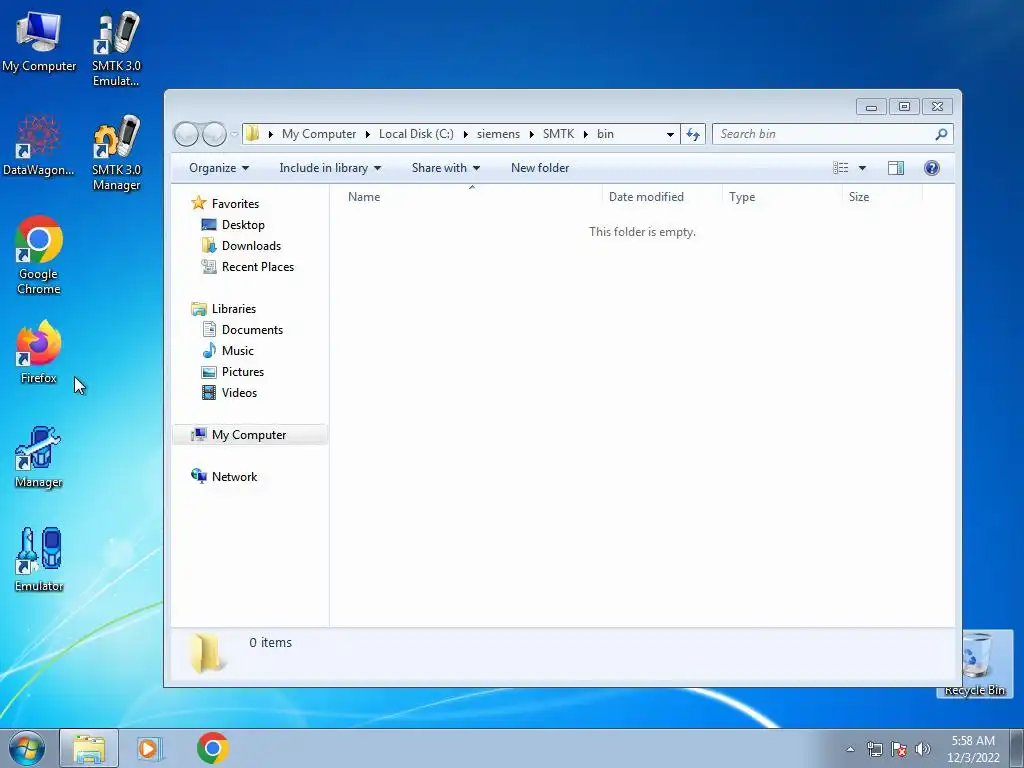Open the DataWagon desktop shortcut

pos(39,146)
